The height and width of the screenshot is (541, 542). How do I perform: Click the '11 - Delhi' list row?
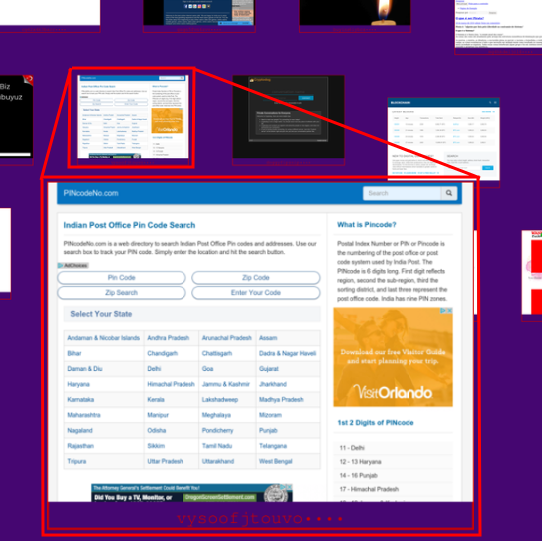pyautogui.click(x=393, y=448)
